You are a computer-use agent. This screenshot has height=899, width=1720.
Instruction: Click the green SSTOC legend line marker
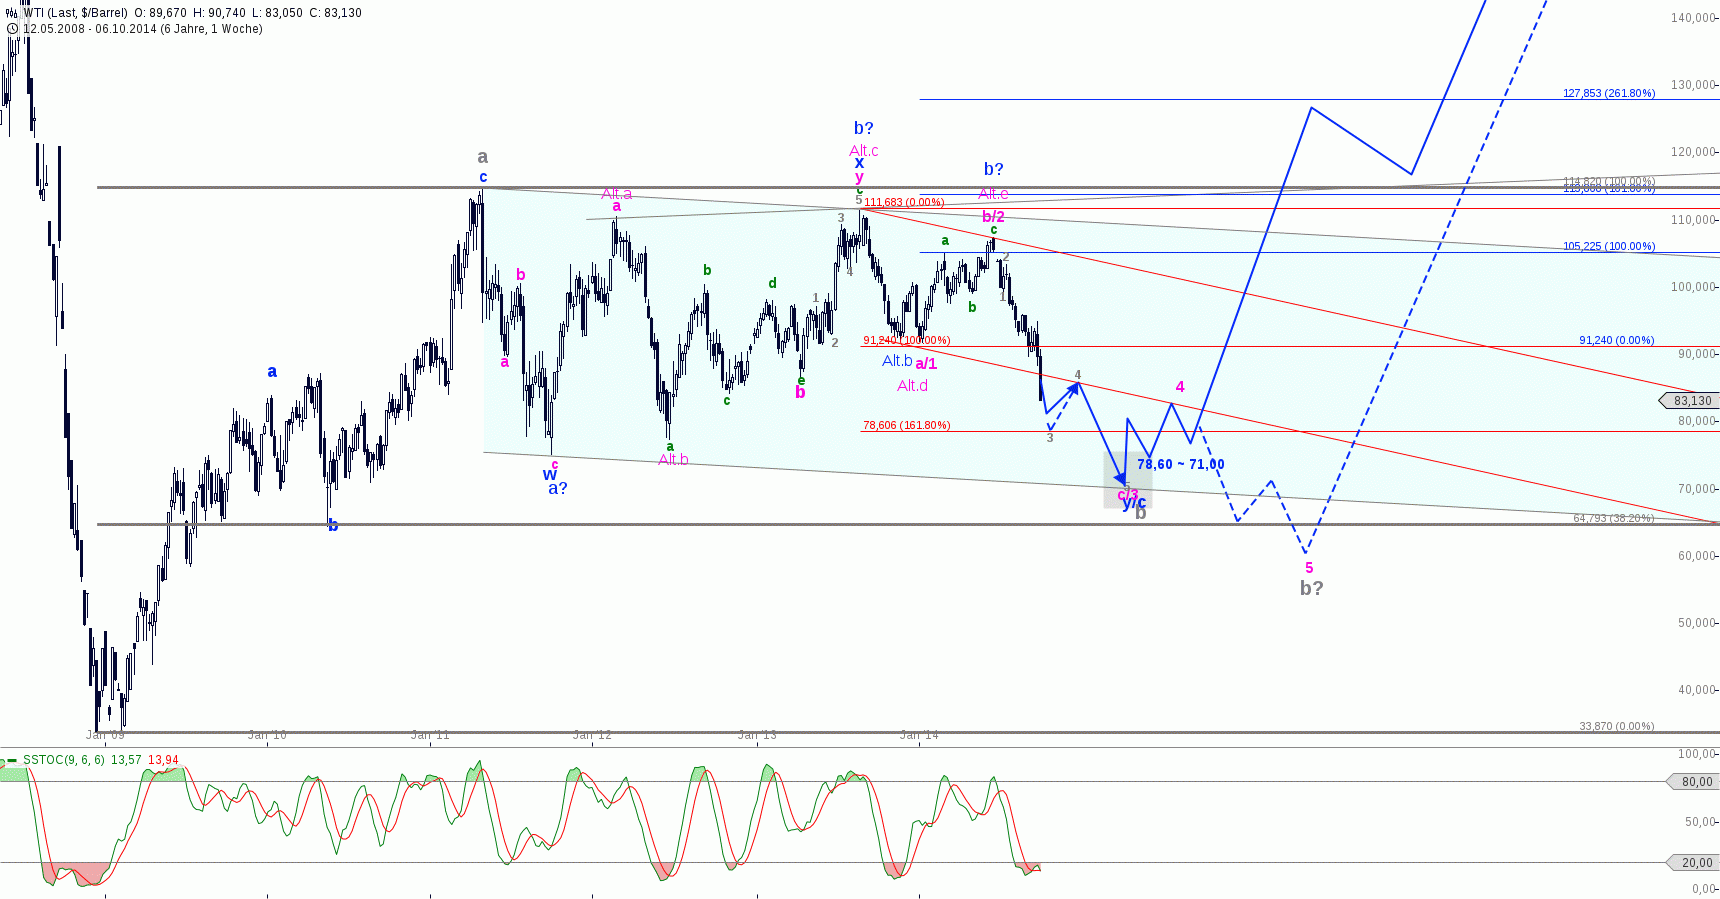coord(11,761)
